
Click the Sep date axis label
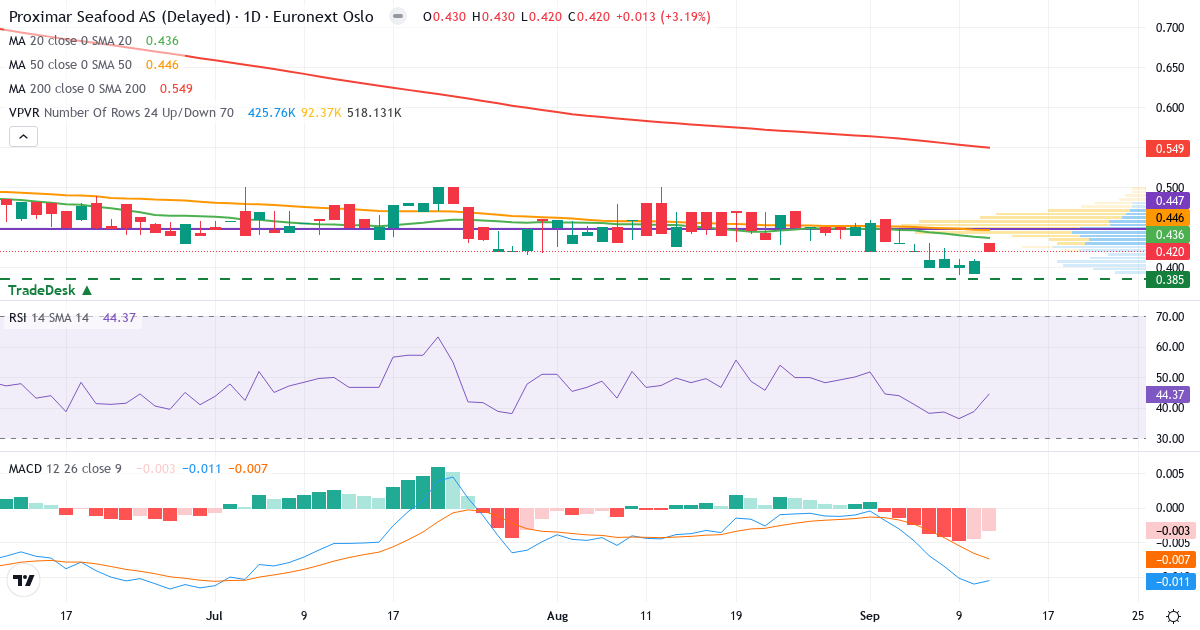[x=868, y=615]
